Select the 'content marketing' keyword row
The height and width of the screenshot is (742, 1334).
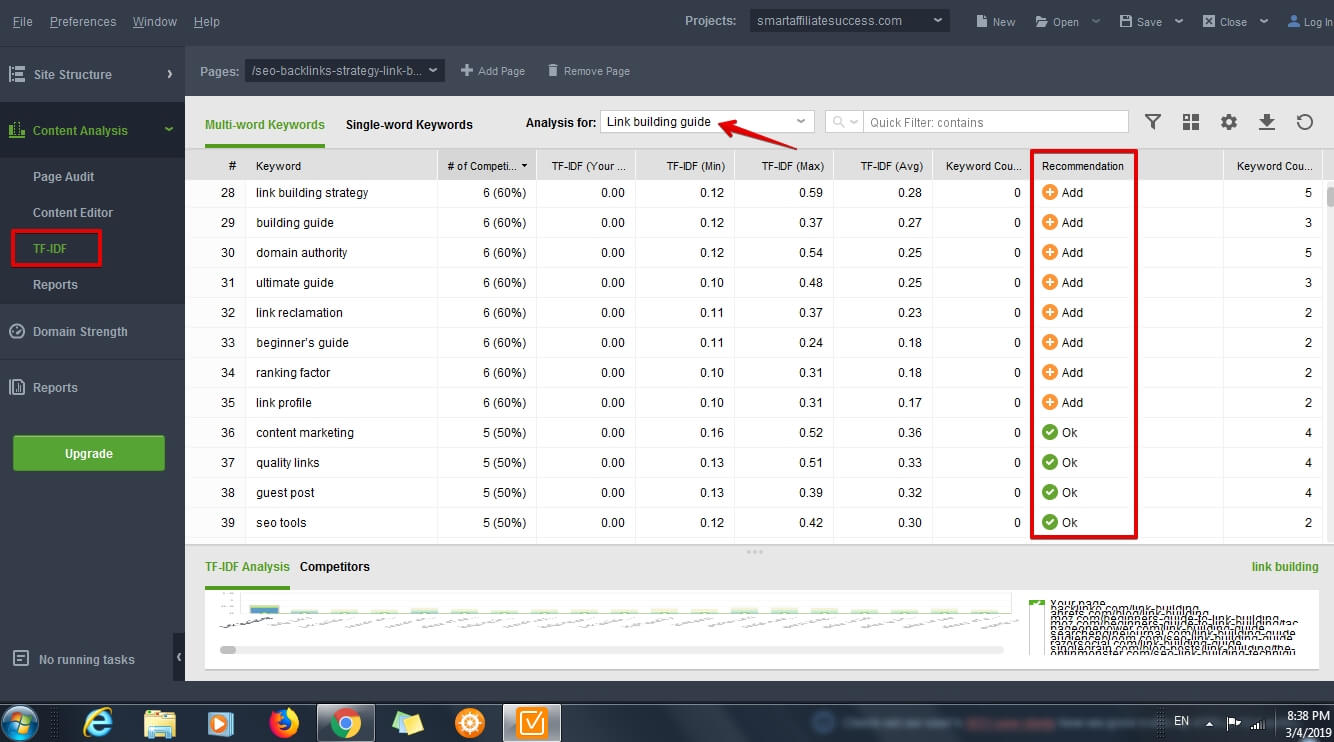755,432
